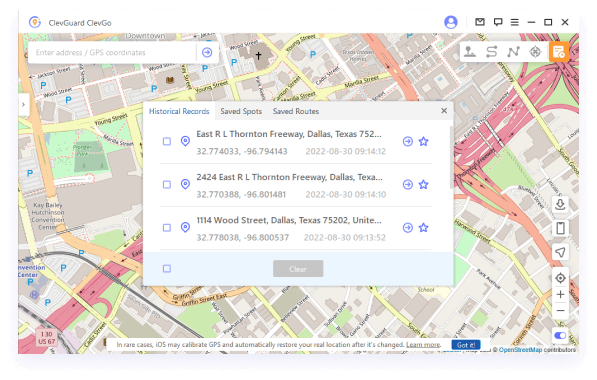
Task: Click the import GPX download icon
Action: (560, 205)
